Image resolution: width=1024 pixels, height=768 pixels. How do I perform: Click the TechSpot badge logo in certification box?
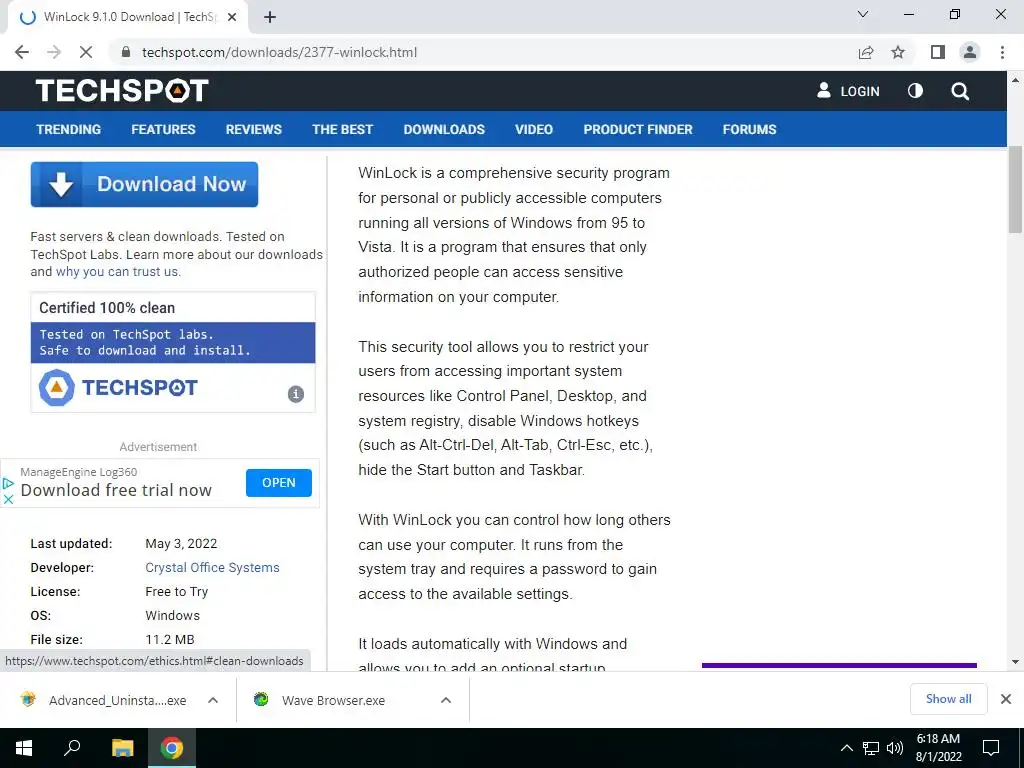tap(118, 388)
